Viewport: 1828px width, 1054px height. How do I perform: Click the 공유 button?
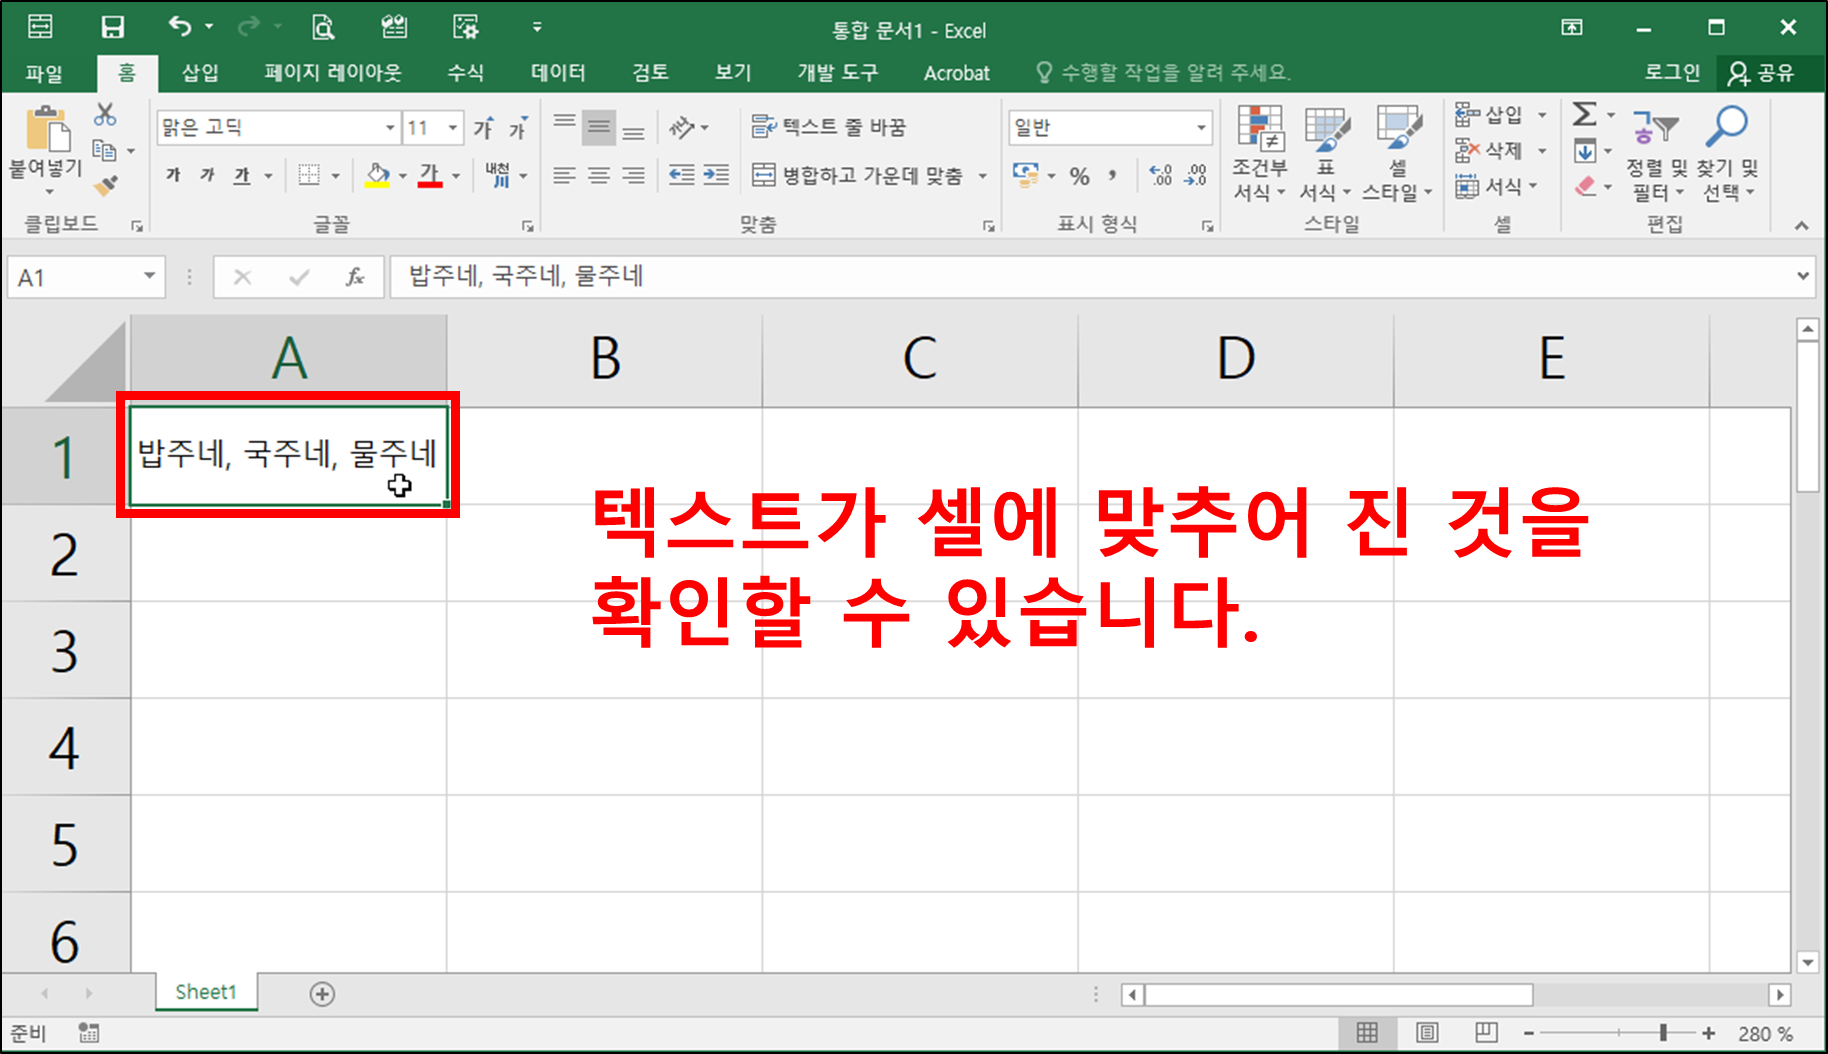1764,72
